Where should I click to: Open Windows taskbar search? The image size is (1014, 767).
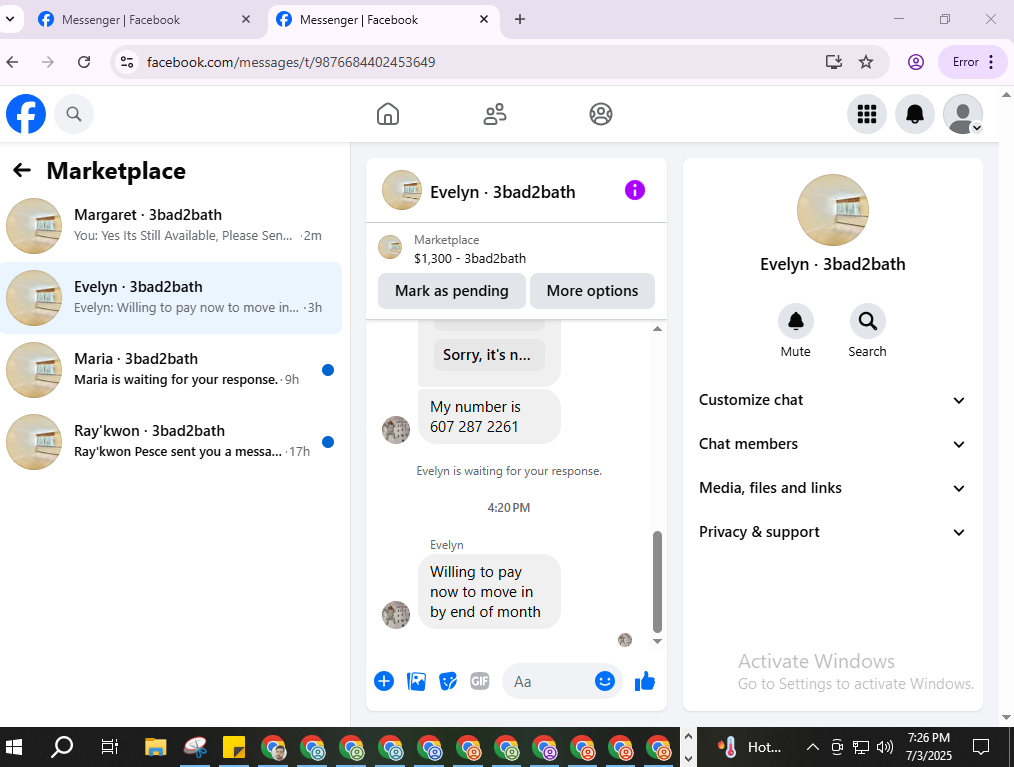[x=62, y=748]
